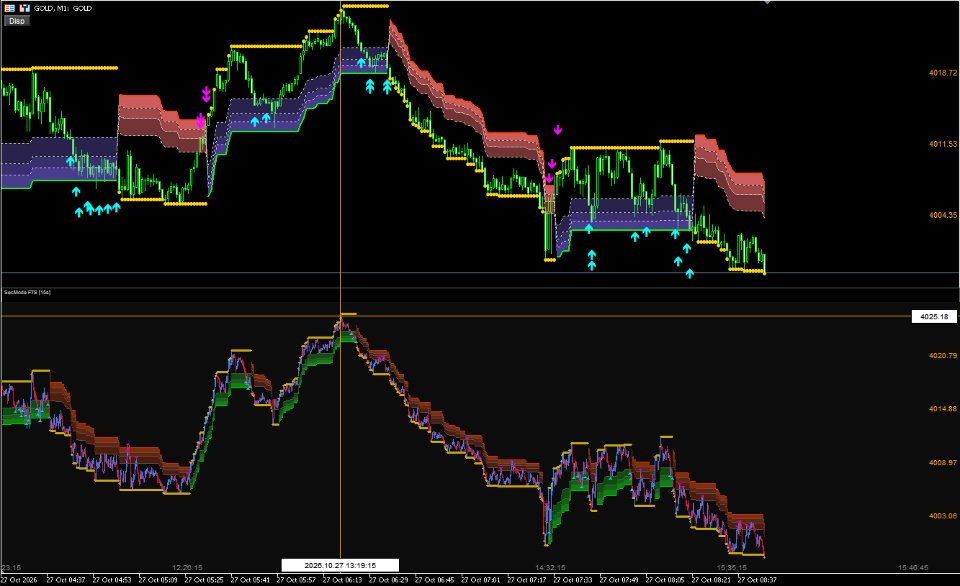The width and height of the screenshot is (960, 586).
Task: Click the red-blue grid icon beside chart title
Action: click(x=10, y=8)
